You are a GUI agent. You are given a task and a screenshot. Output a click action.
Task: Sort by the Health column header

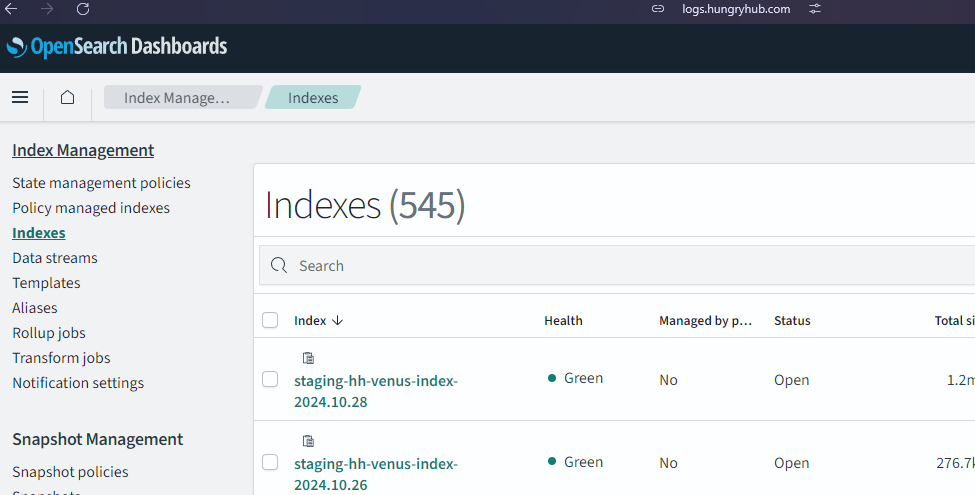tap(563, 321)
